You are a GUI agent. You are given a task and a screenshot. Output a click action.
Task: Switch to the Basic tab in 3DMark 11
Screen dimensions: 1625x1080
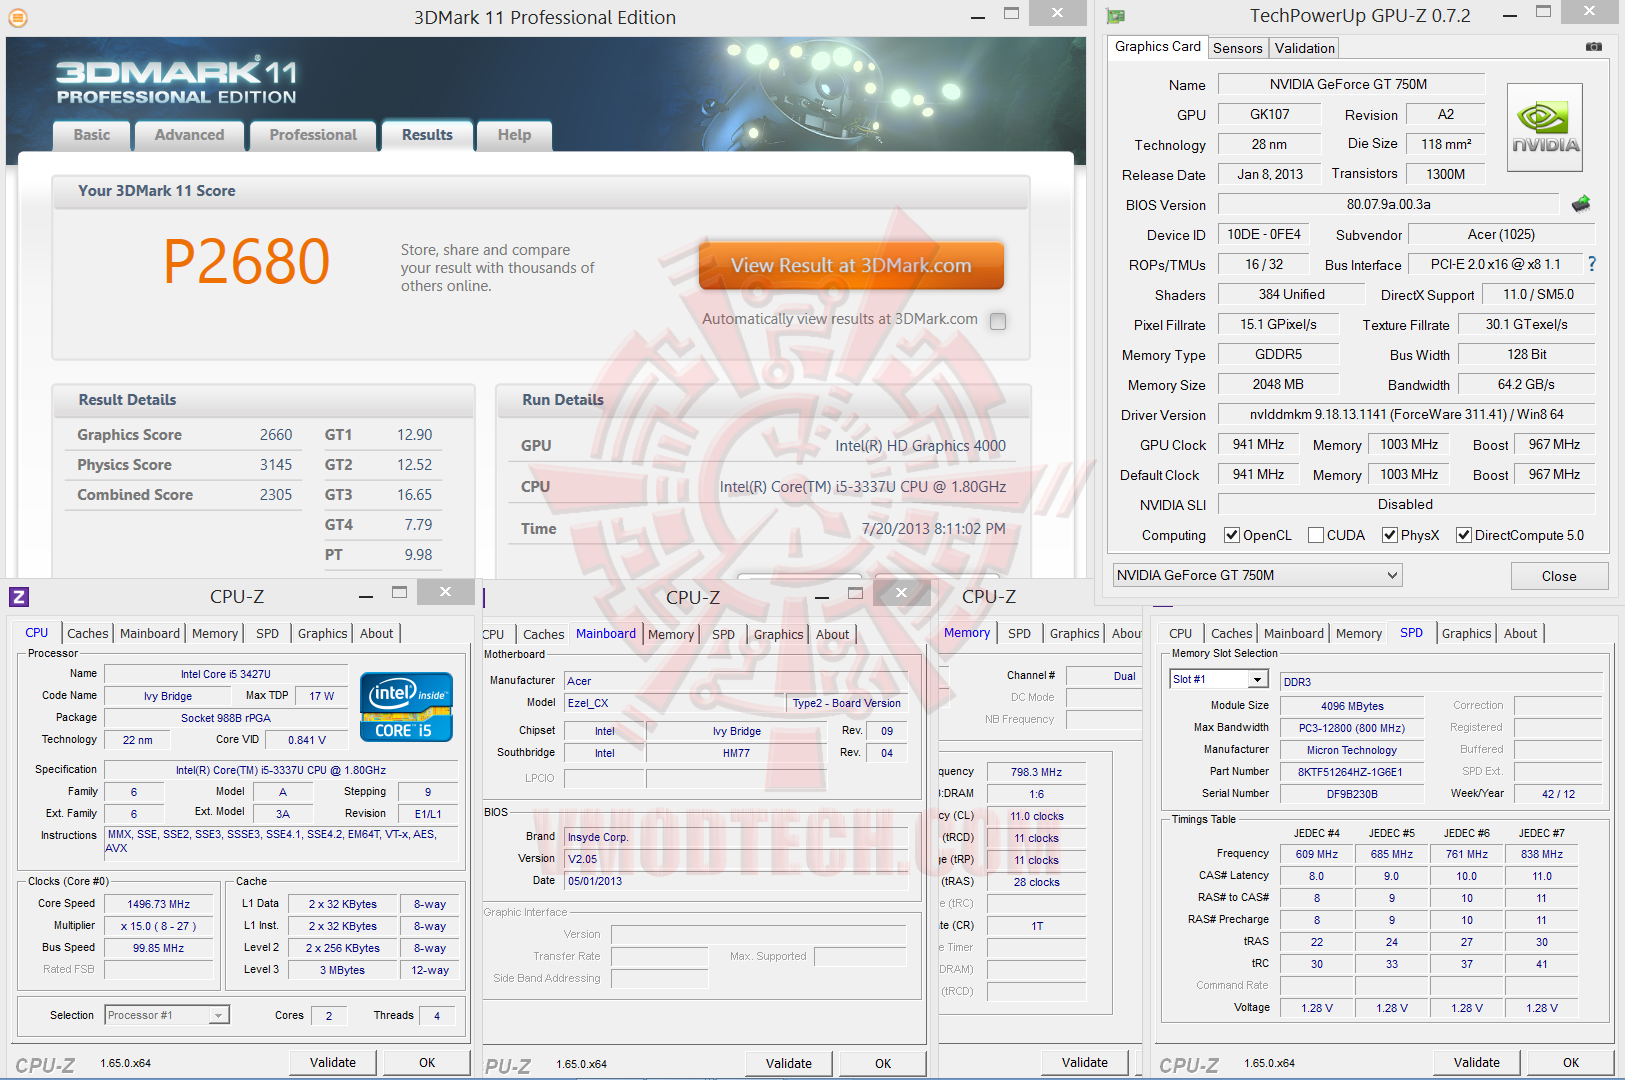coord(92,135)
